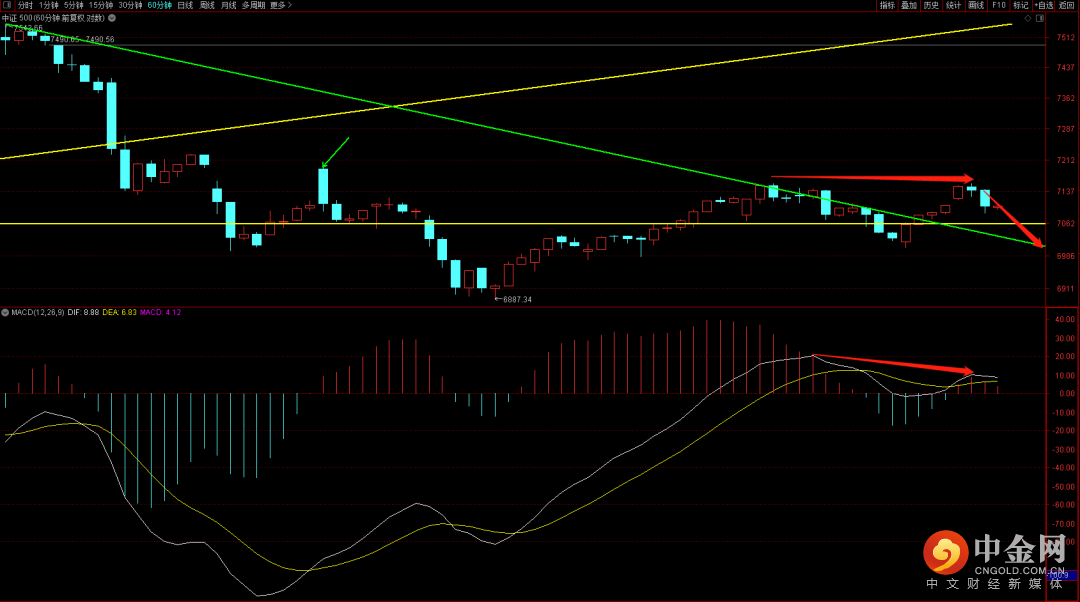
Task: Open the 指标 indicators button
Action: coord(887,5)
